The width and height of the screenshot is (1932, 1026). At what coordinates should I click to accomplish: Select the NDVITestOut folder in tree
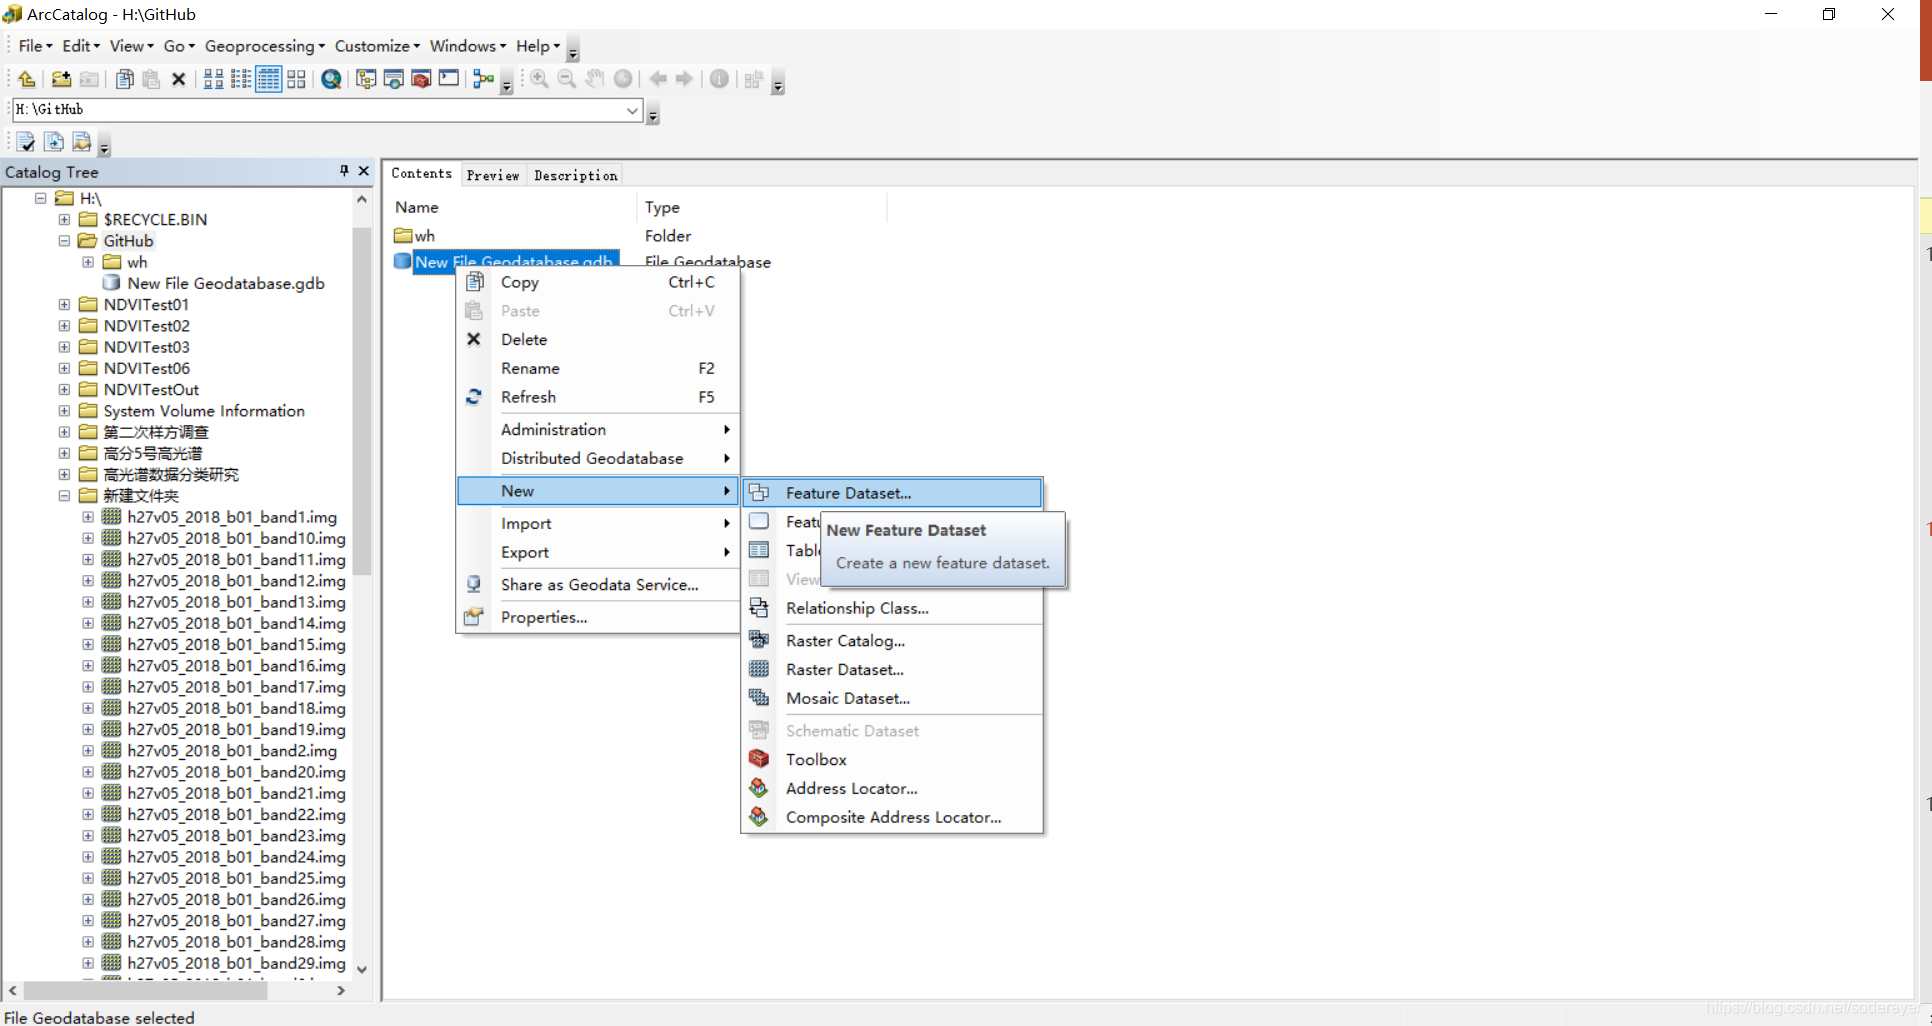pyautogui.click(x=151, y=390)
